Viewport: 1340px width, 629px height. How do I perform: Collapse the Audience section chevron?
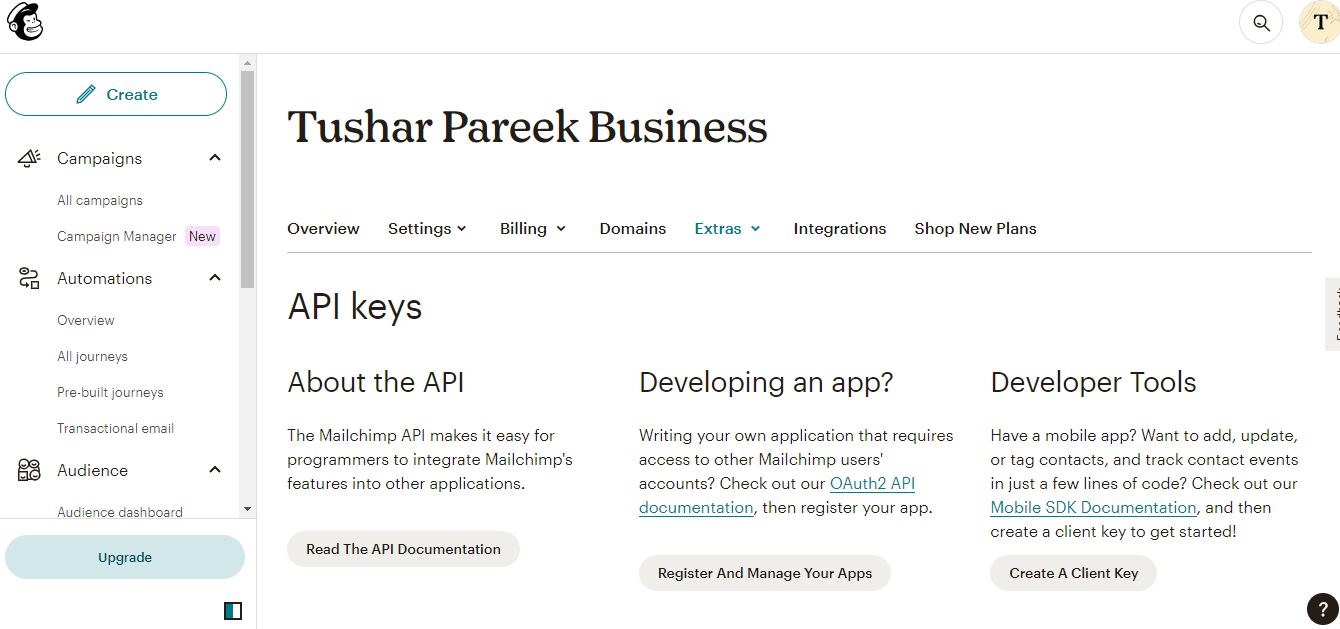pos(215,470)
